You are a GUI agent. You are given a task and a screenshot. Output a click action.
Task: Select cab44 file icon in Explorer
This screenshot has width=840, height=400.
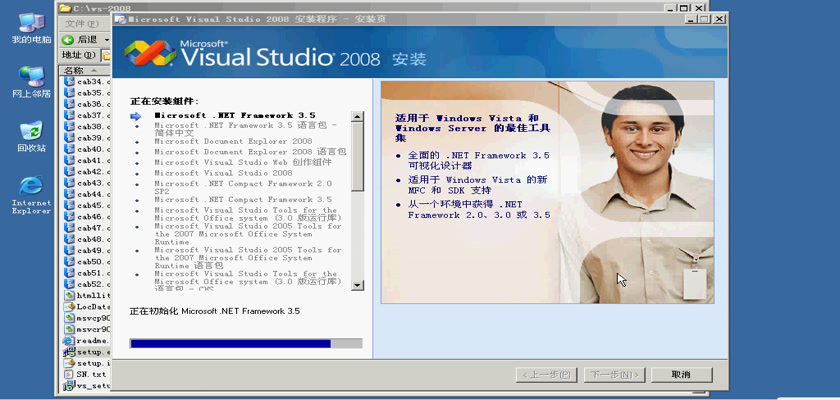[x=70, y=194]
